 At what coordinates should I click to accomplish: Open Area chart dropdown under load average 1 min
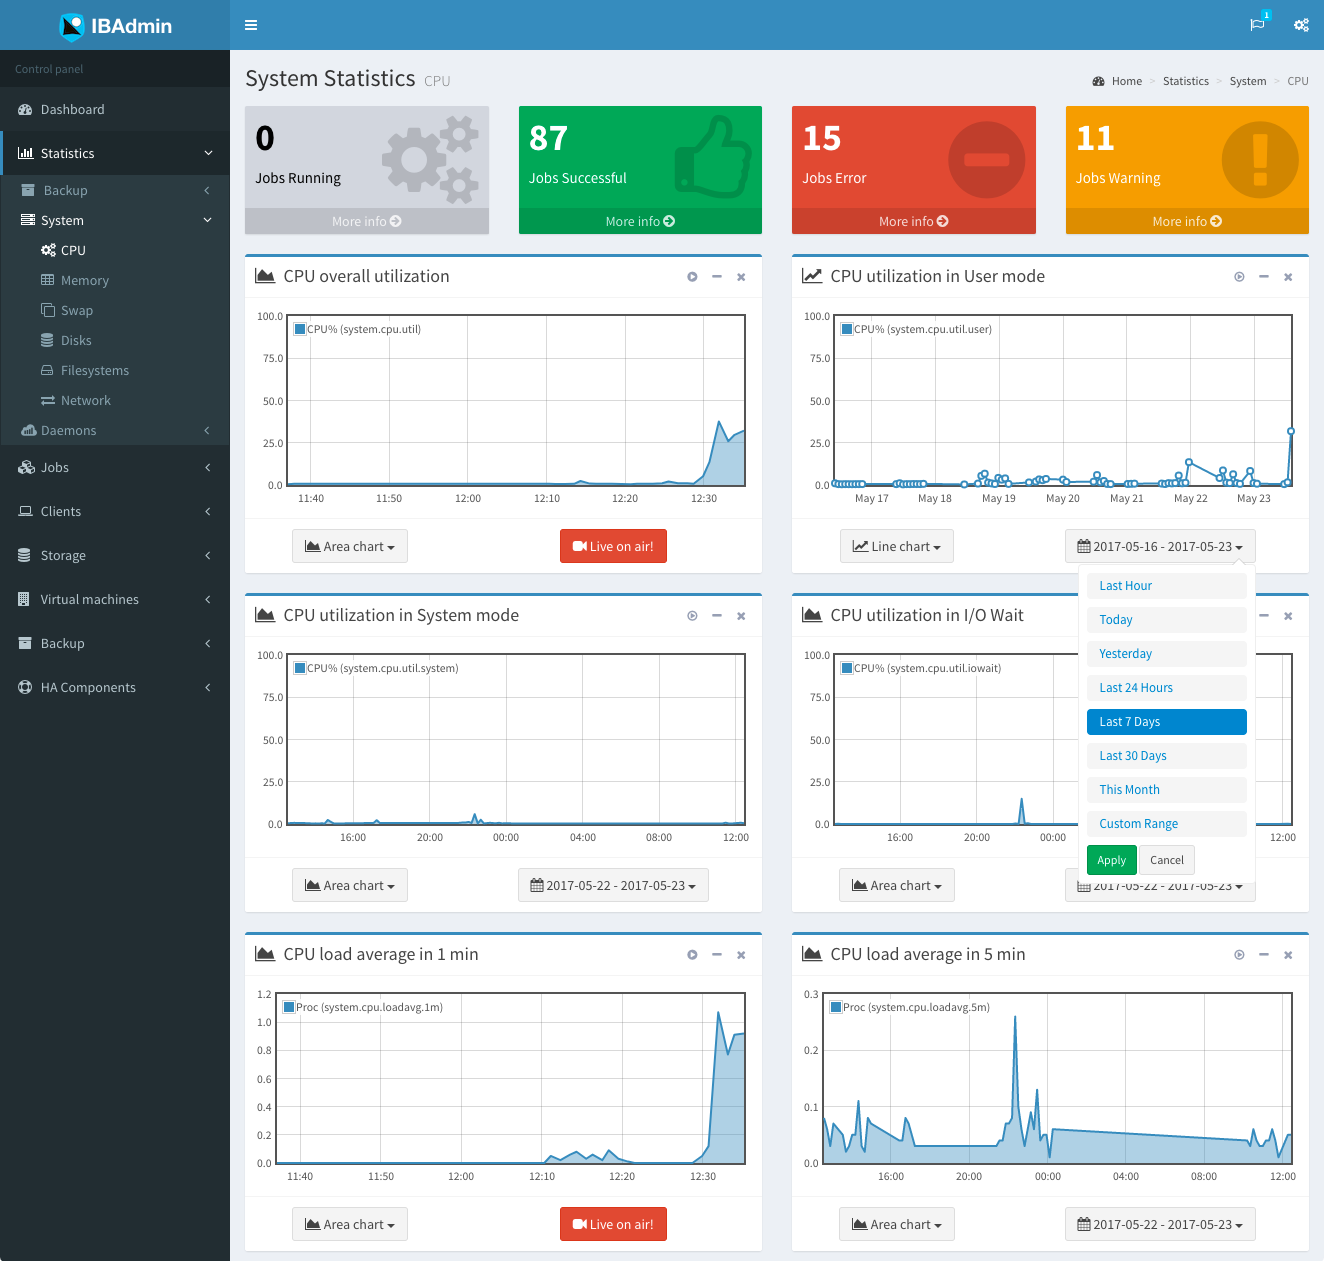350,1224
